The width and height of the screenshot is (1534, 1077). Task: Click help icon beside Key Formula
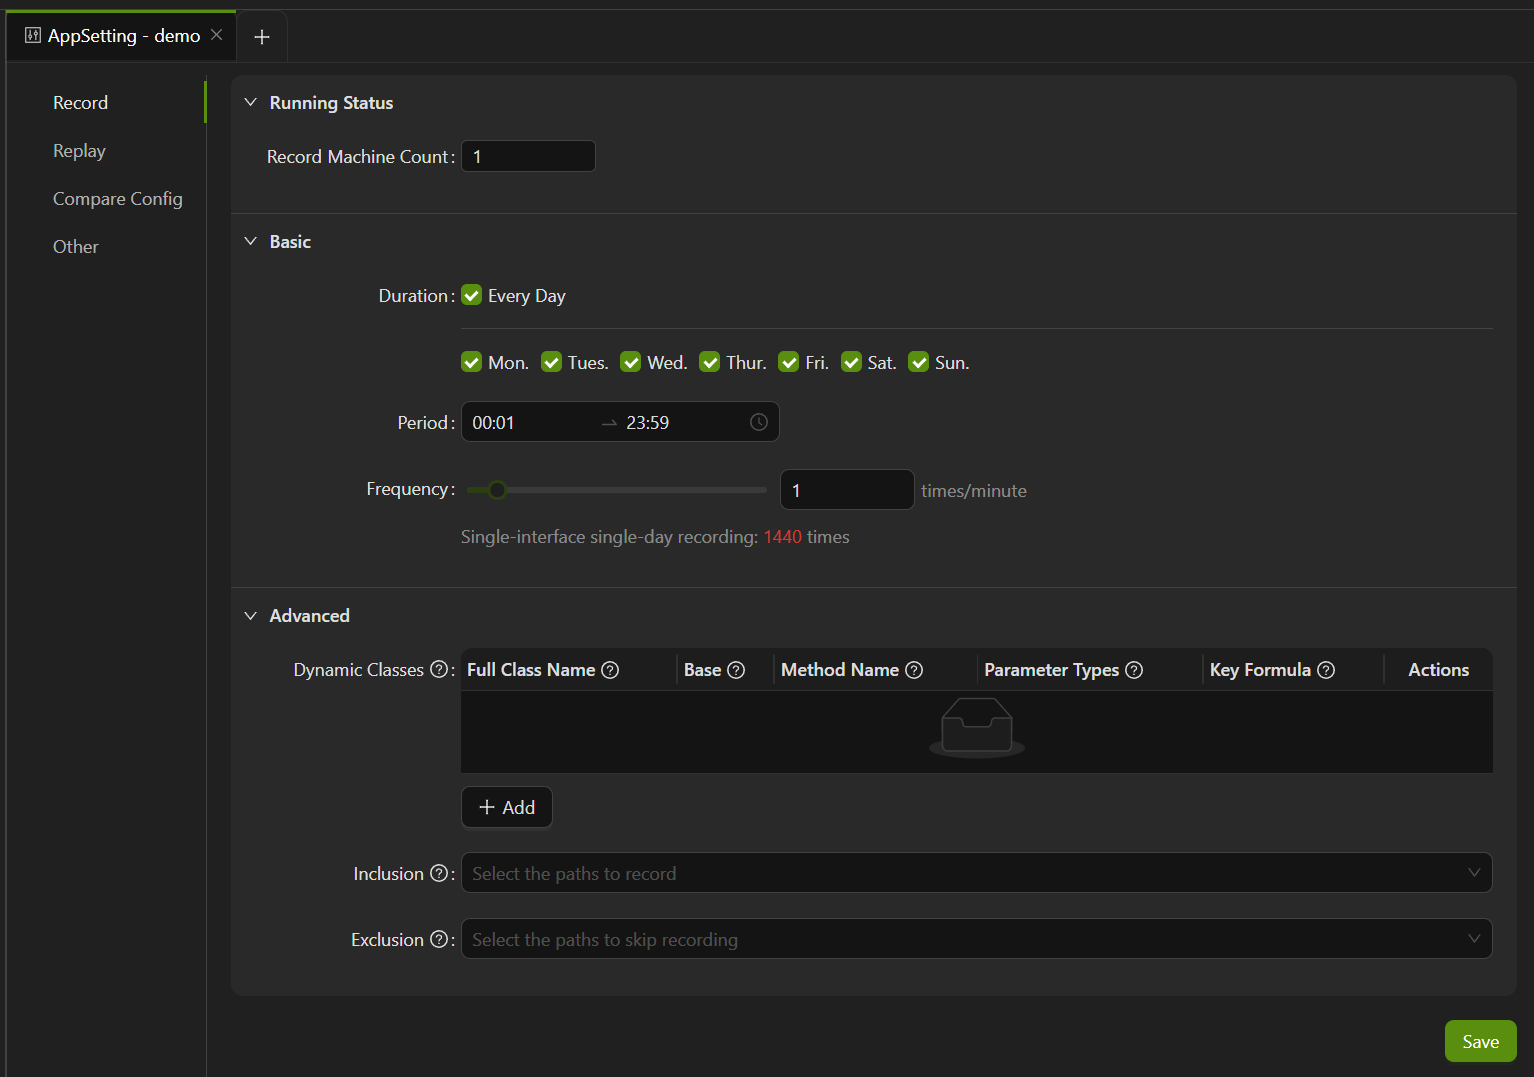[x=1326, y=670]
